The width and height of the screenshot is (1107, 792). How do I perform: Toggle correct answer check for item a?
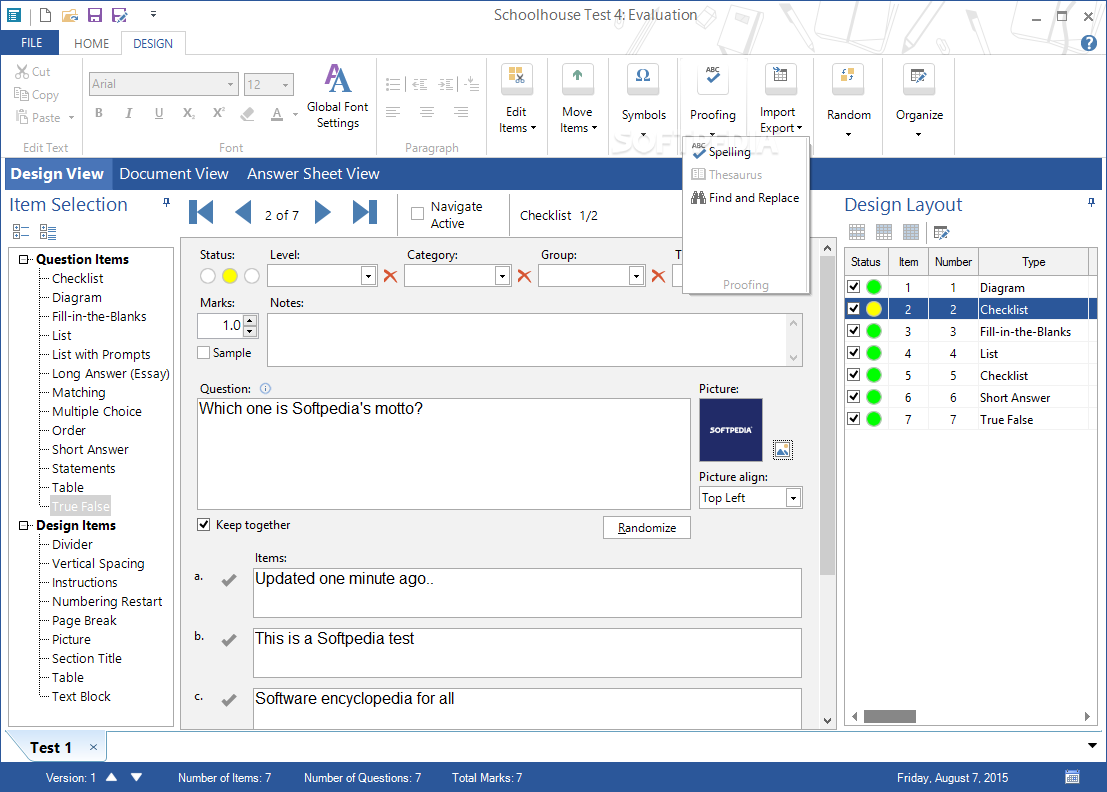229,580
